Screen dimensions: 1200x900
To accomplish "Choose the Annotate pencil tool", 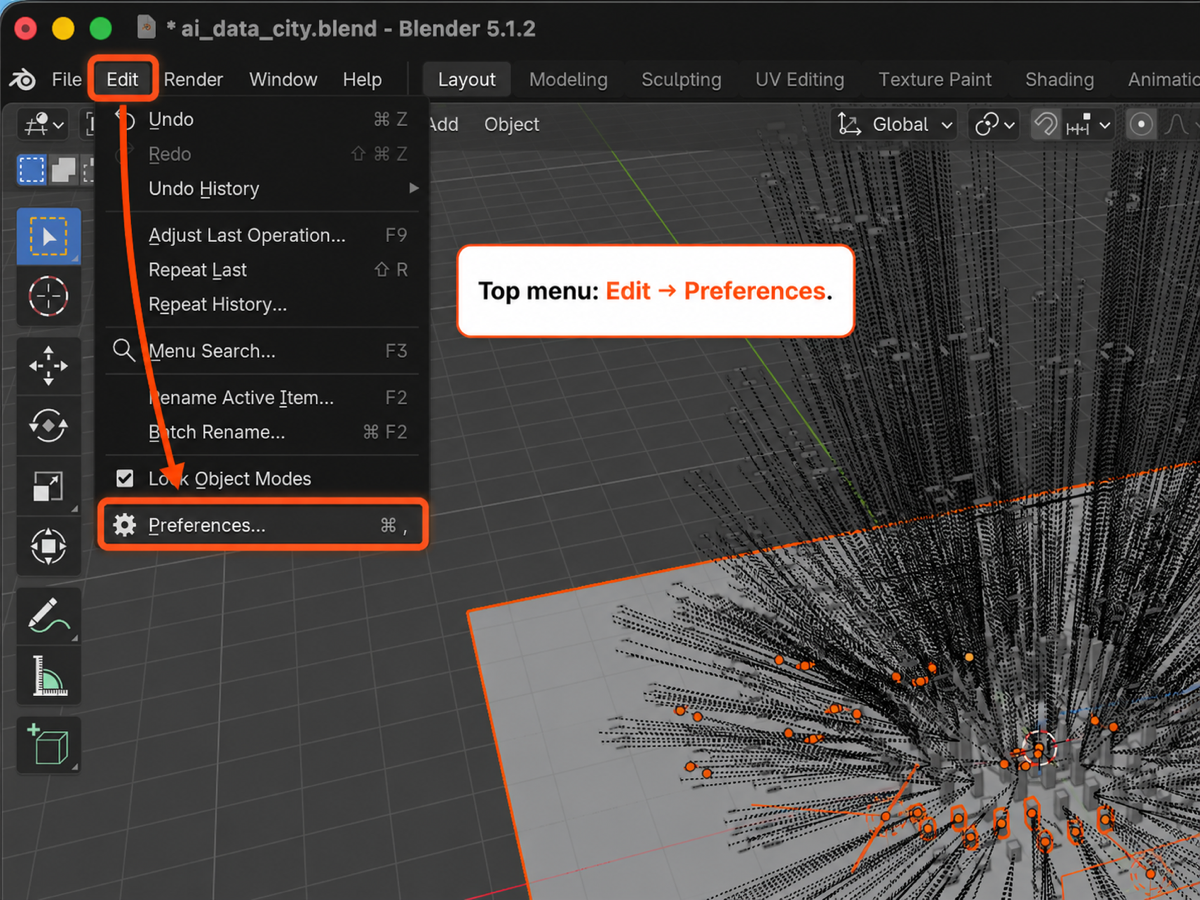I will pos(49,616).
